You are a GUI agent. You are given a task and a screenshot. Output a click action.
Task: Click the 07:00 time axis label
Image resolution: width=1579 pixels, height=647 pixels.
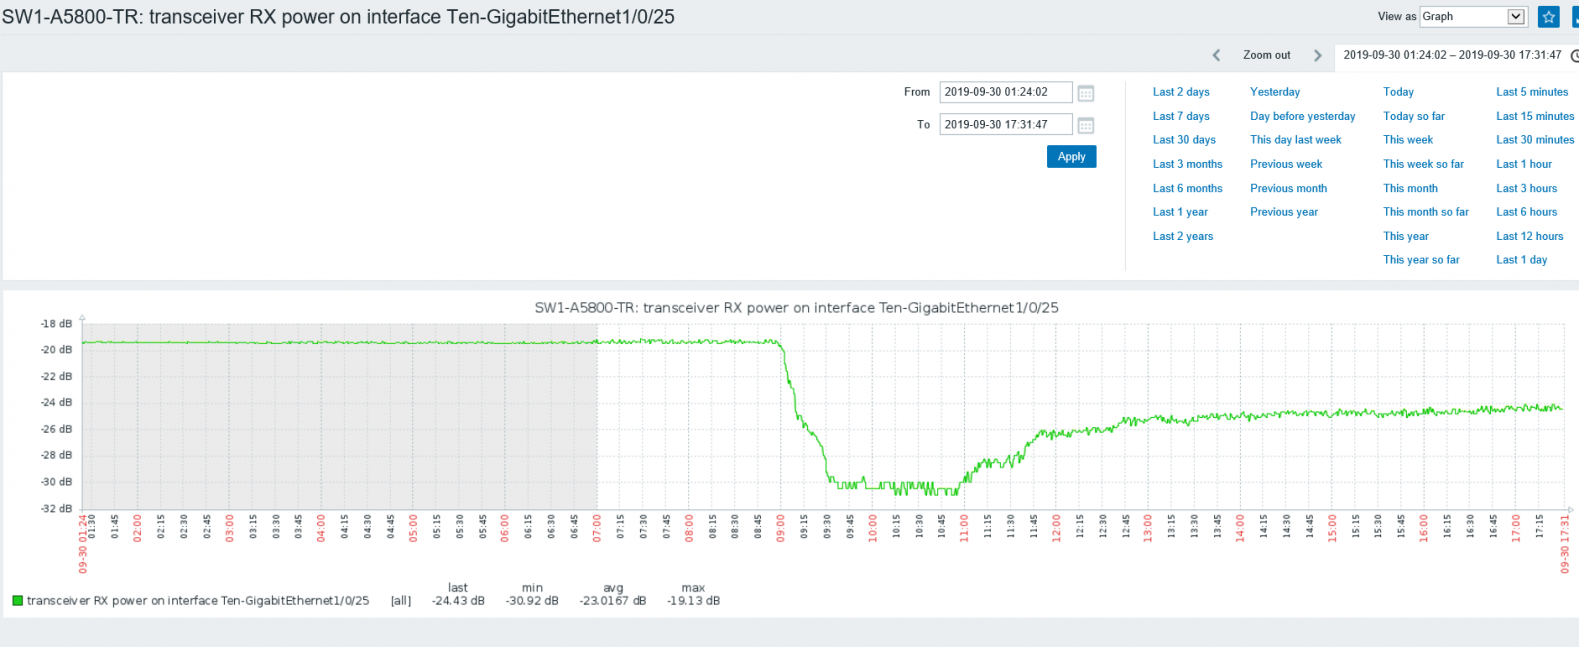tap(597, 527)
